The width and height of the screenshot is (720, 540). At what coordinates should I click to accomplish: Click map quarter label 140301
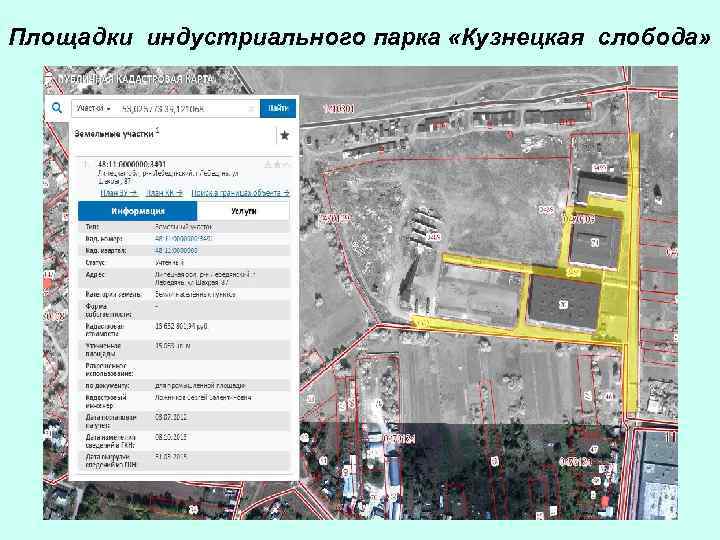pyautogui.click(x=339, y=109)
